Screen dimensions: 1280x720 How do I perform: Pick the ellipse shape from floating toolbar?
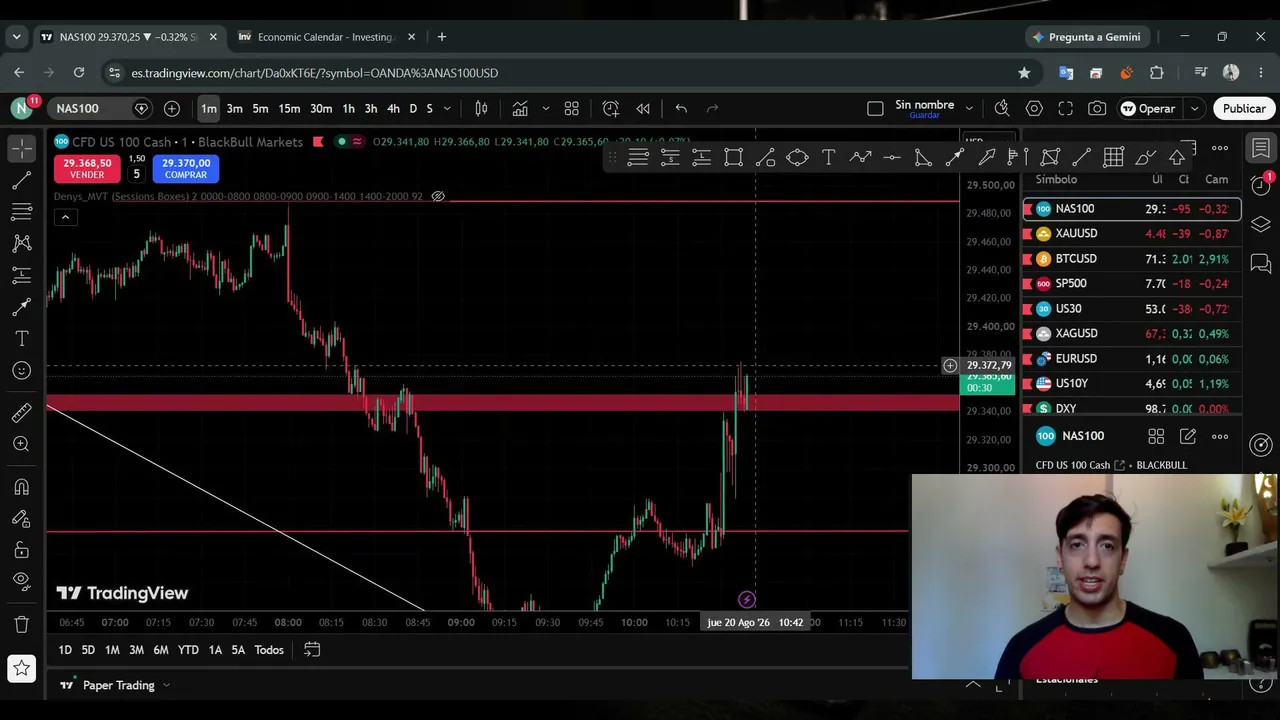(x=797, y=157)
